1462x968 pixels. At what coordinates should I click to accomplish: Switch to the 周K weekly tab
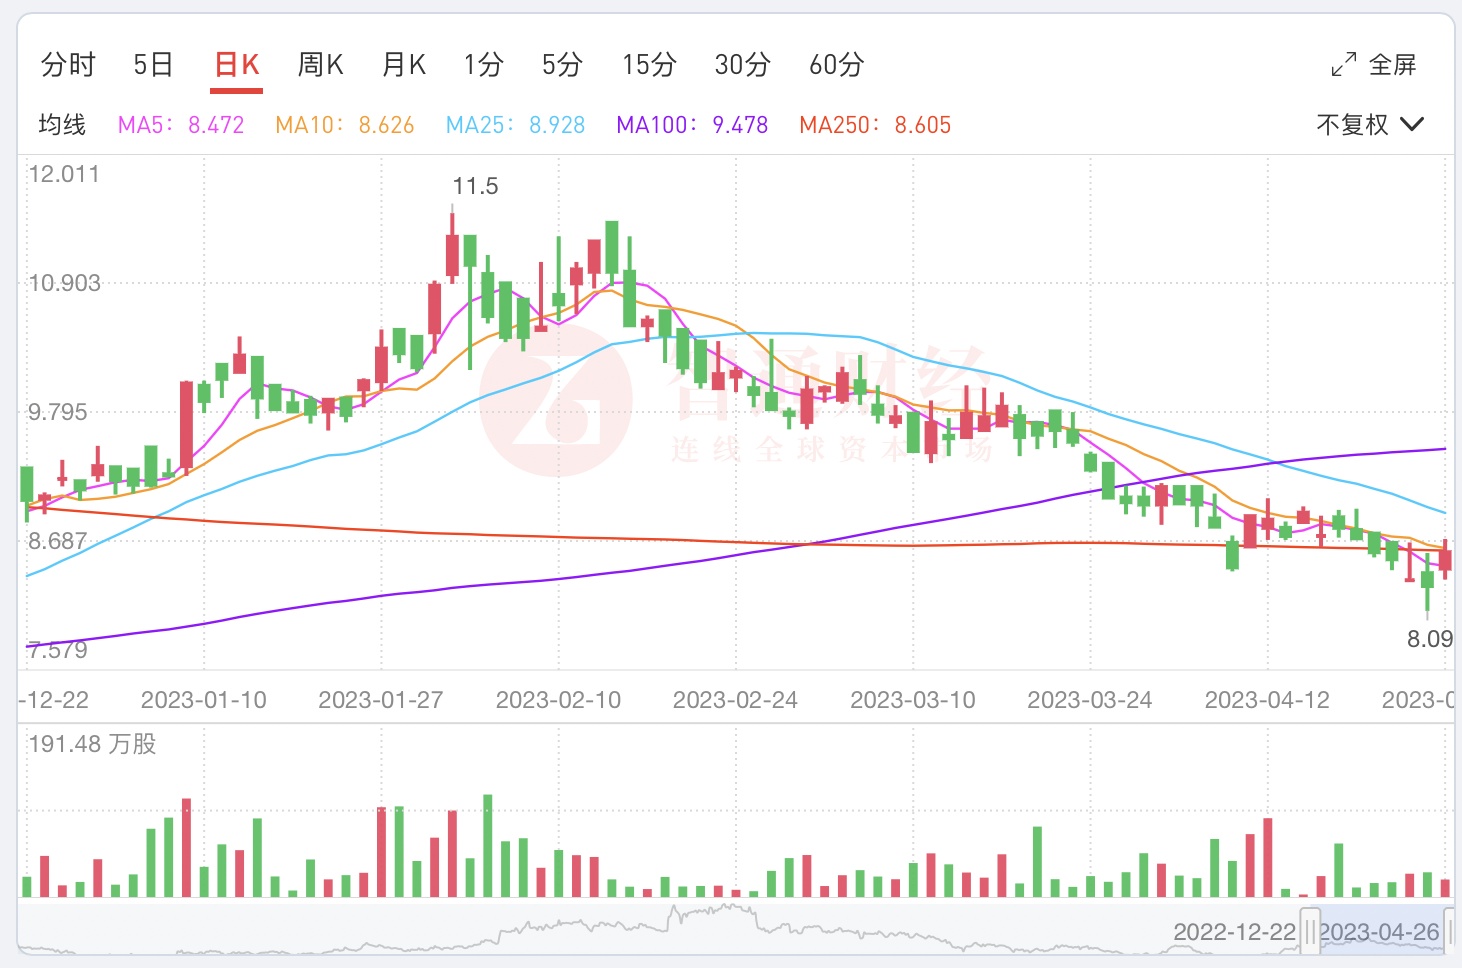point(321,65)
